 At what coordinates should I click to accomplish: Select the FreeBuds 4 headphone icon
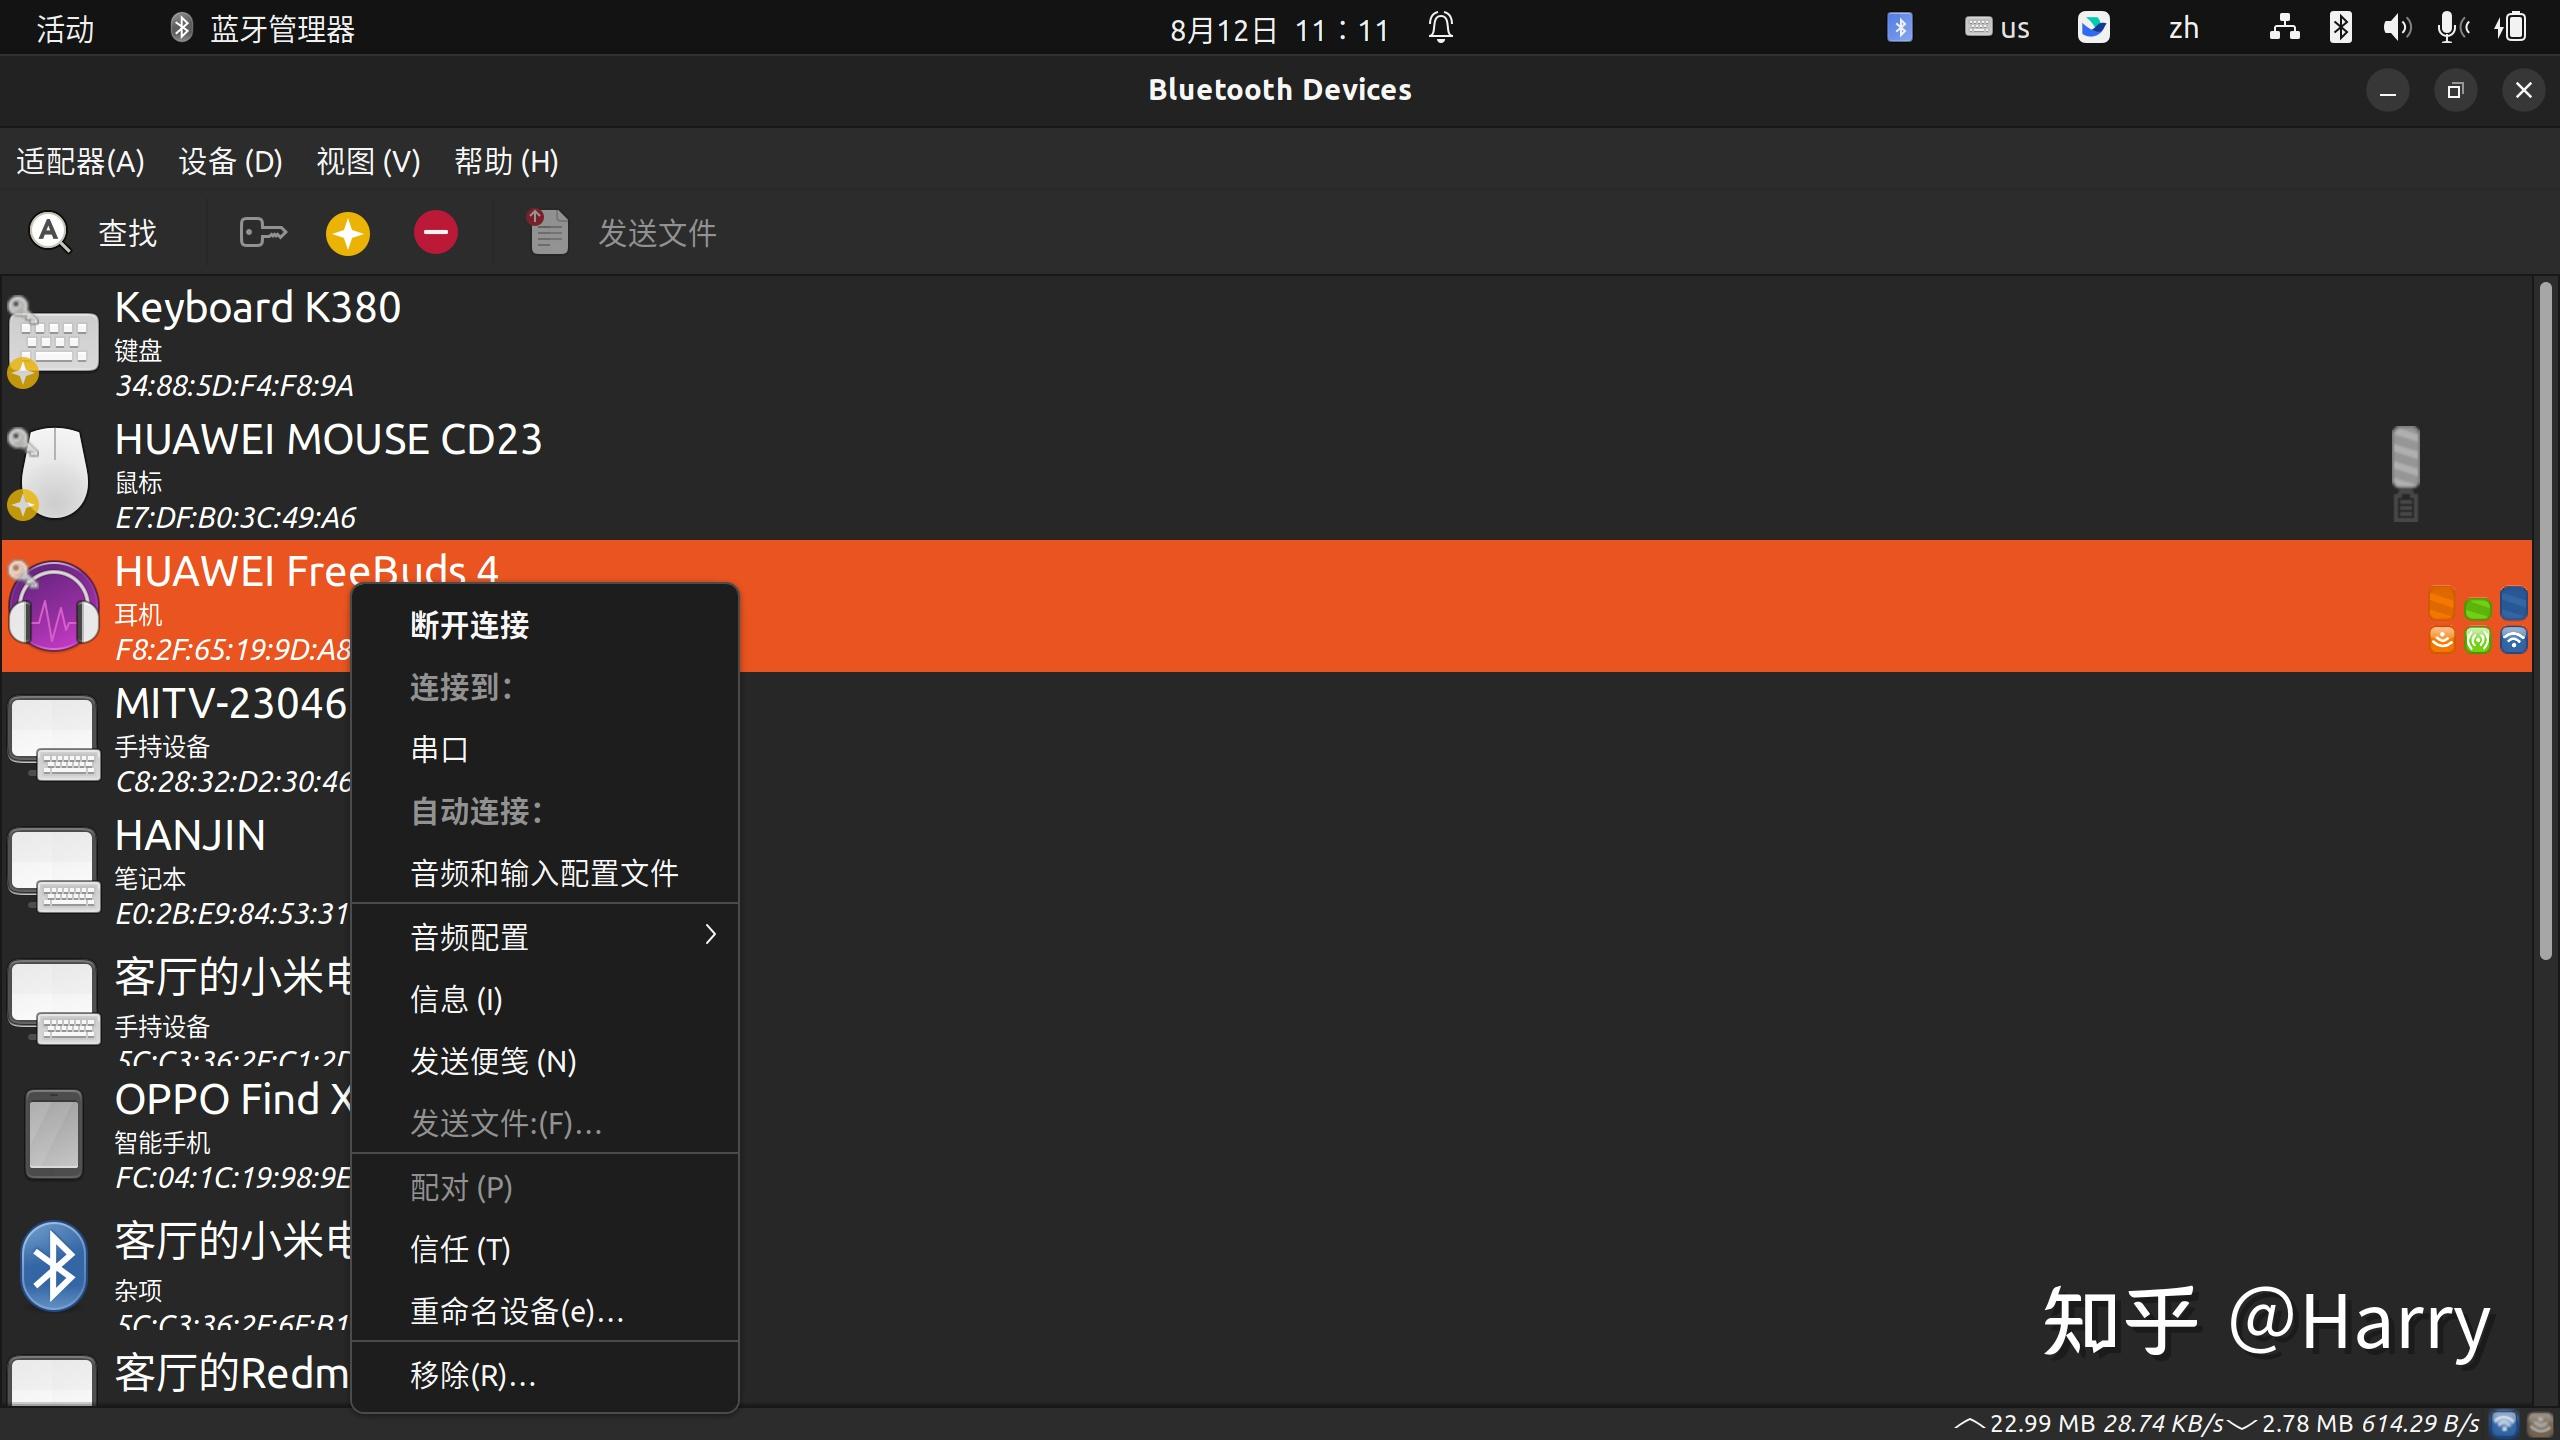(53, 606)
